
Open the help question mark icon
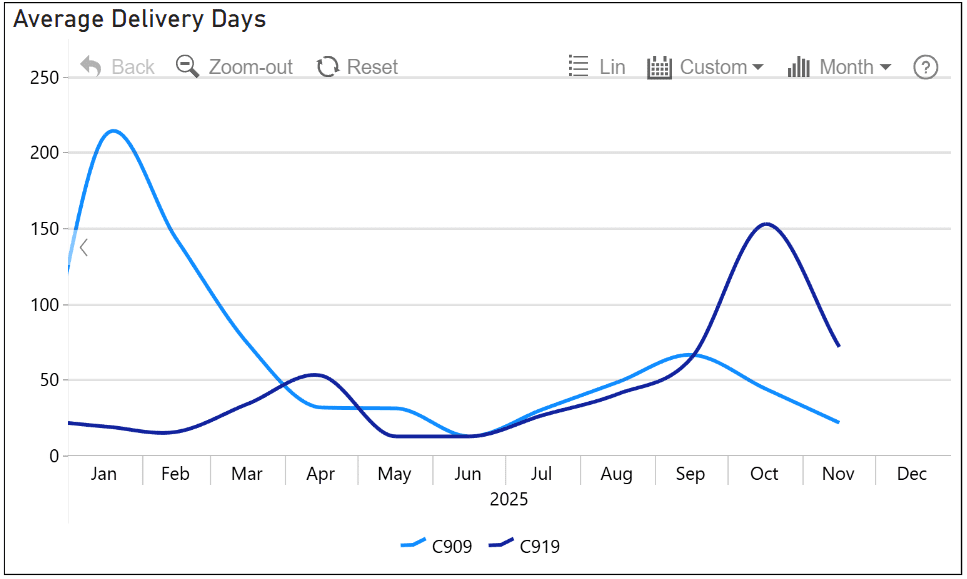pyautogui.click(x=926, y=67)
